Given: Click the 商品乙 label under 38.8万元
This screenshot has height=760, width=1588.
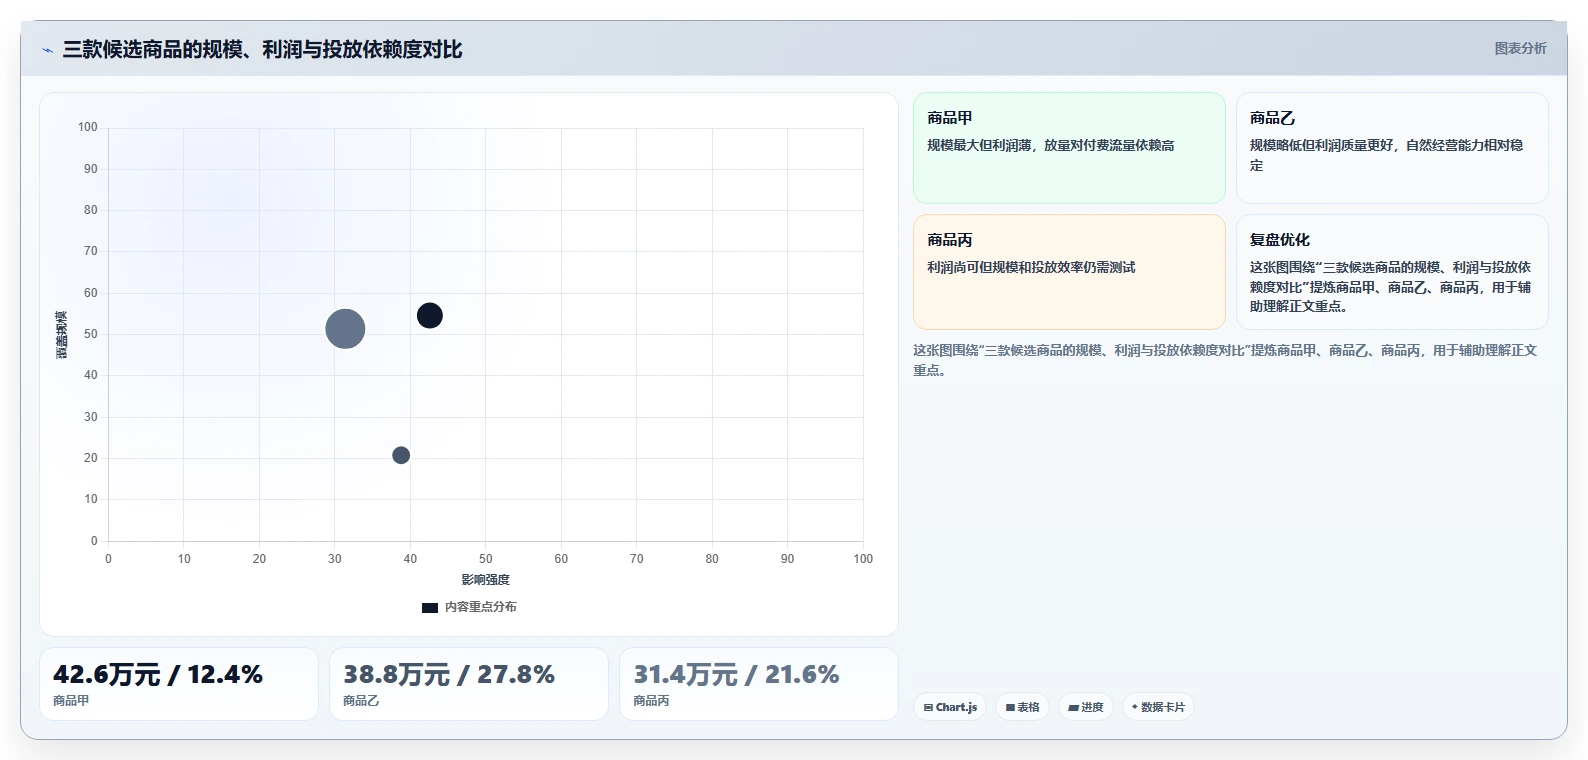Looking at the screenshot, I should pos(361,701).
